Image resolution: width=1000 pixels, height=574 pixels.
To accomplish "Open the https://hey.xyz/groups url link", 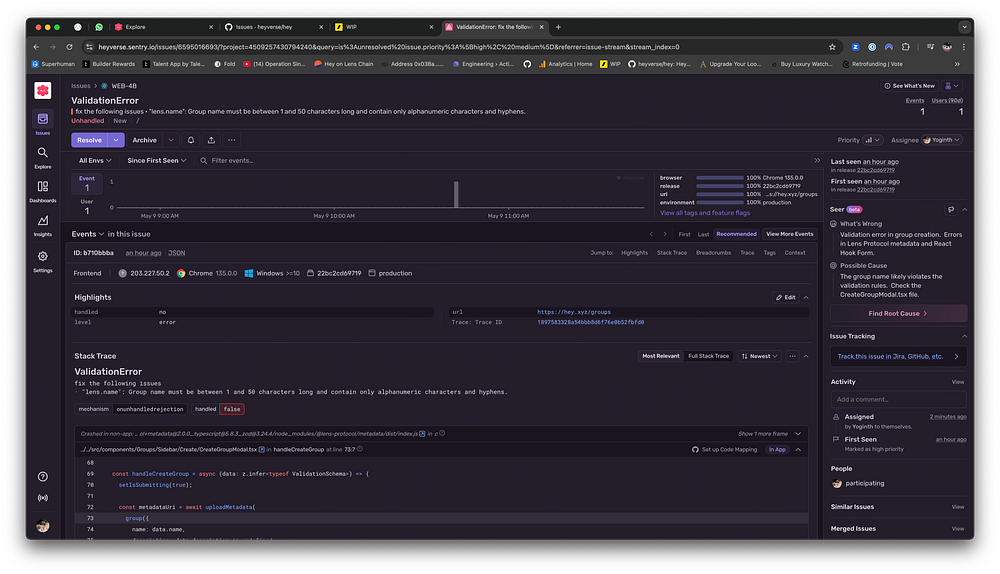I will [x=573, y=312].
